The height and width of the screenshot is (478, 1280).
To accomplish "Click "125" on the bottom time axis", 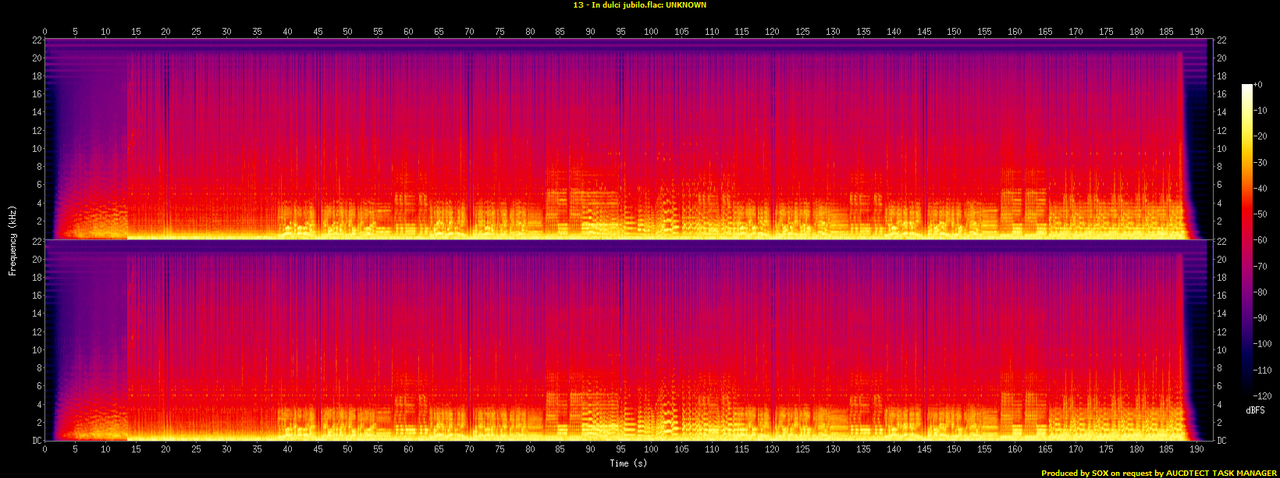I will pos(802,451).
